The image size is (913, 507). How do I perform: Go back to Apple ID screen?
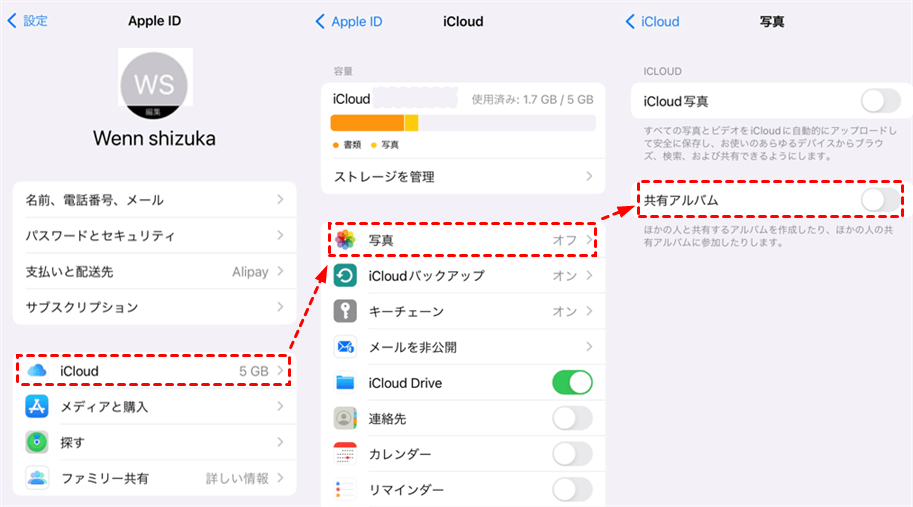tap(349, 22)
